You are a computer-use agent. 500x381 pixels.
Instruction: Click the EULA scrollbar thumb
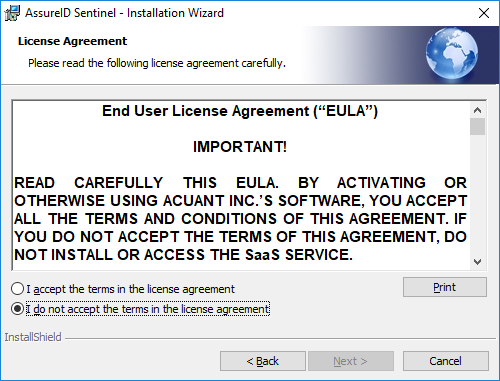point(477,127)
